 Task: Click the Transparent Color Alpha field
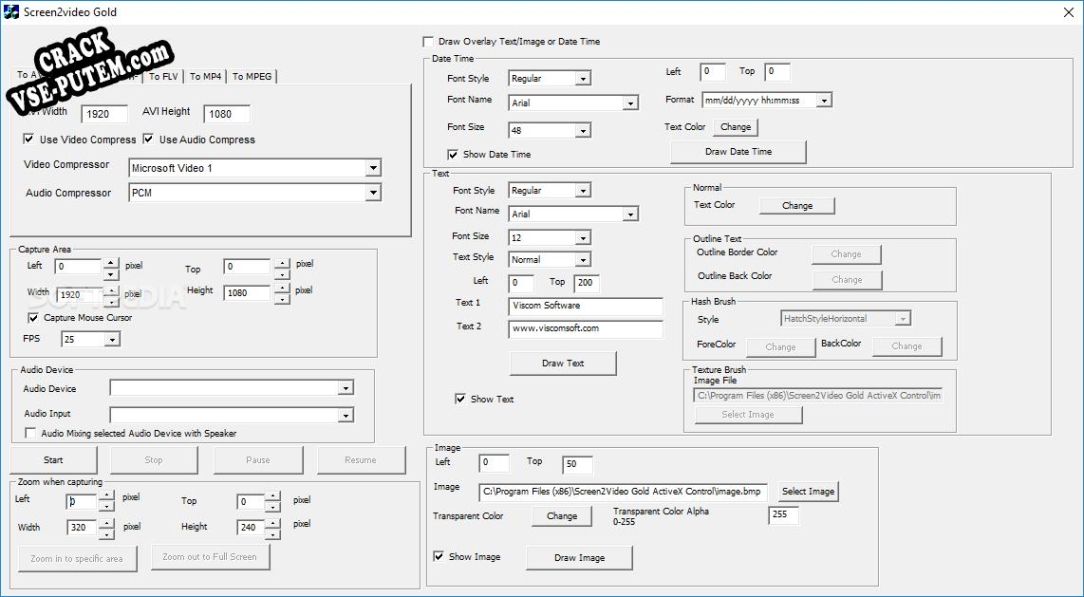click(783, 515)
